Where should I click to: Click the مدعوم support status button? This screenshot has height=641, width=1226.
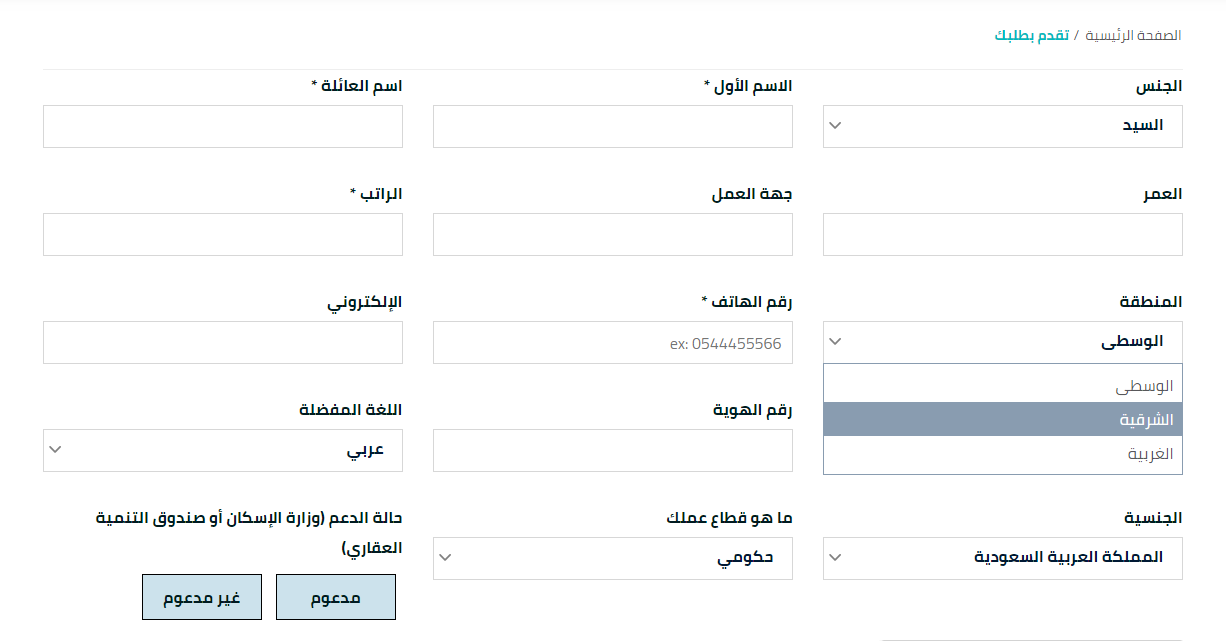335,597
